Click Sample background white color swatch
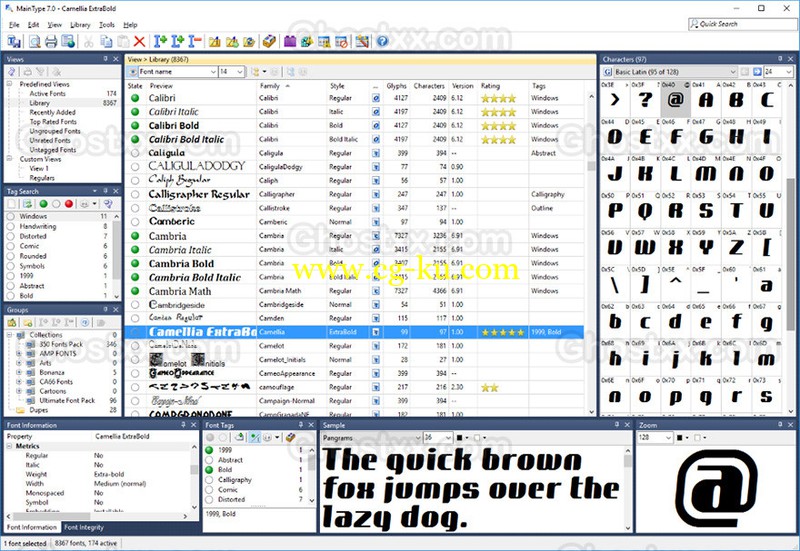The width and height of the screenshot is (800, 551). 477,438
